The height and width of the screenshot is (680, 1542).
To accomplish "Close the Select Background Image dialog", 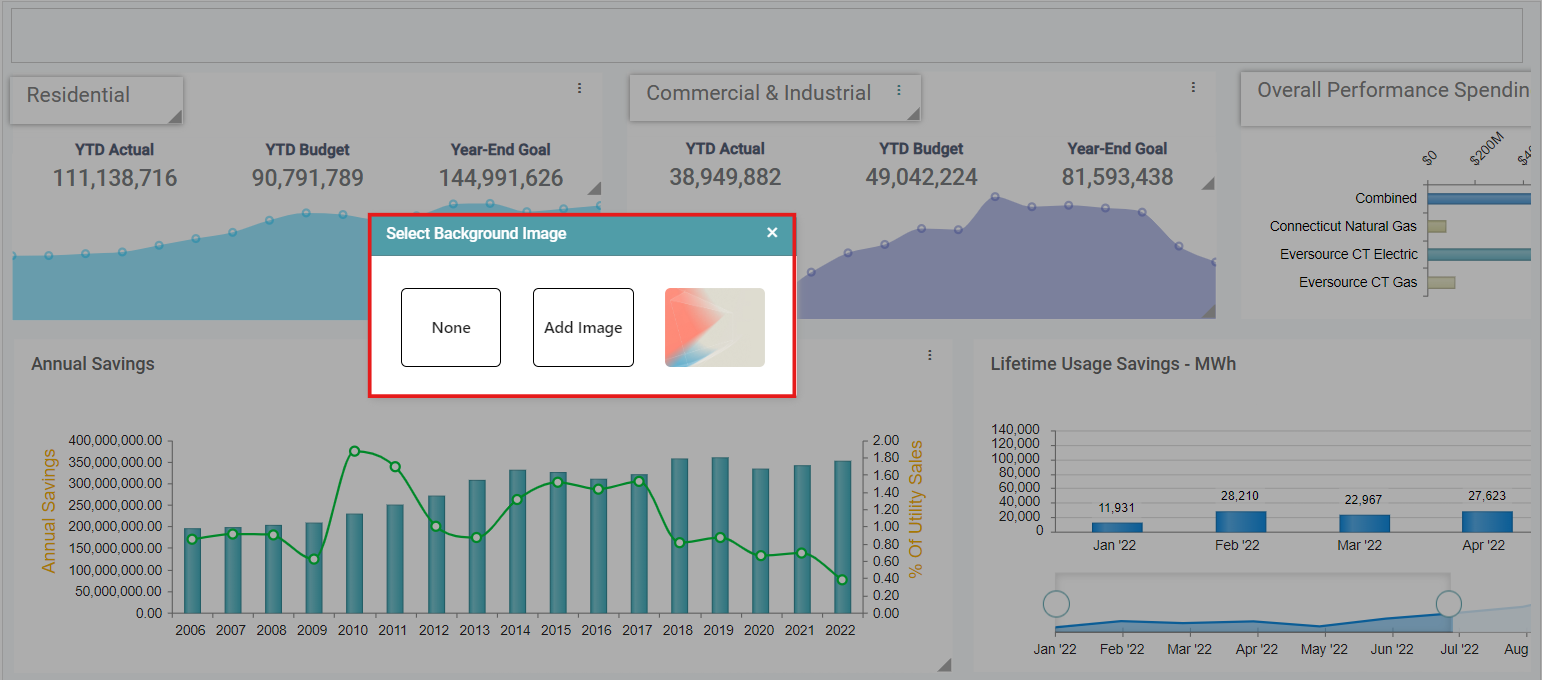I will (x=771, y=233).
